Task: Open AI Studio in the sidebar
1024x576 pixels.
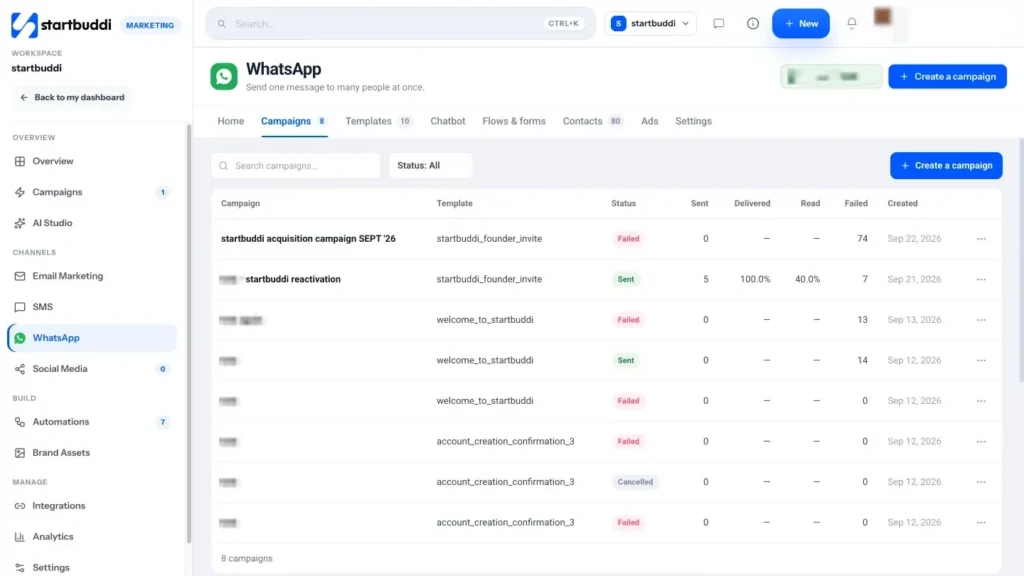Action: (92, 223)
